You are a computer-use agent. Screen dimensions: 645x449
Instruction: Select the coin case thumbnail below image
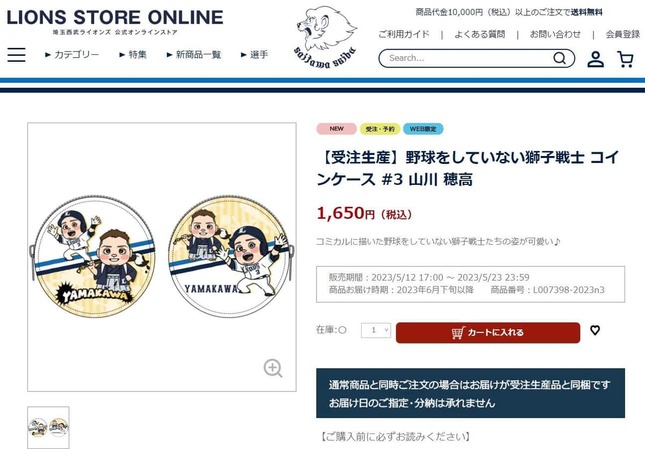coord(49,427)
